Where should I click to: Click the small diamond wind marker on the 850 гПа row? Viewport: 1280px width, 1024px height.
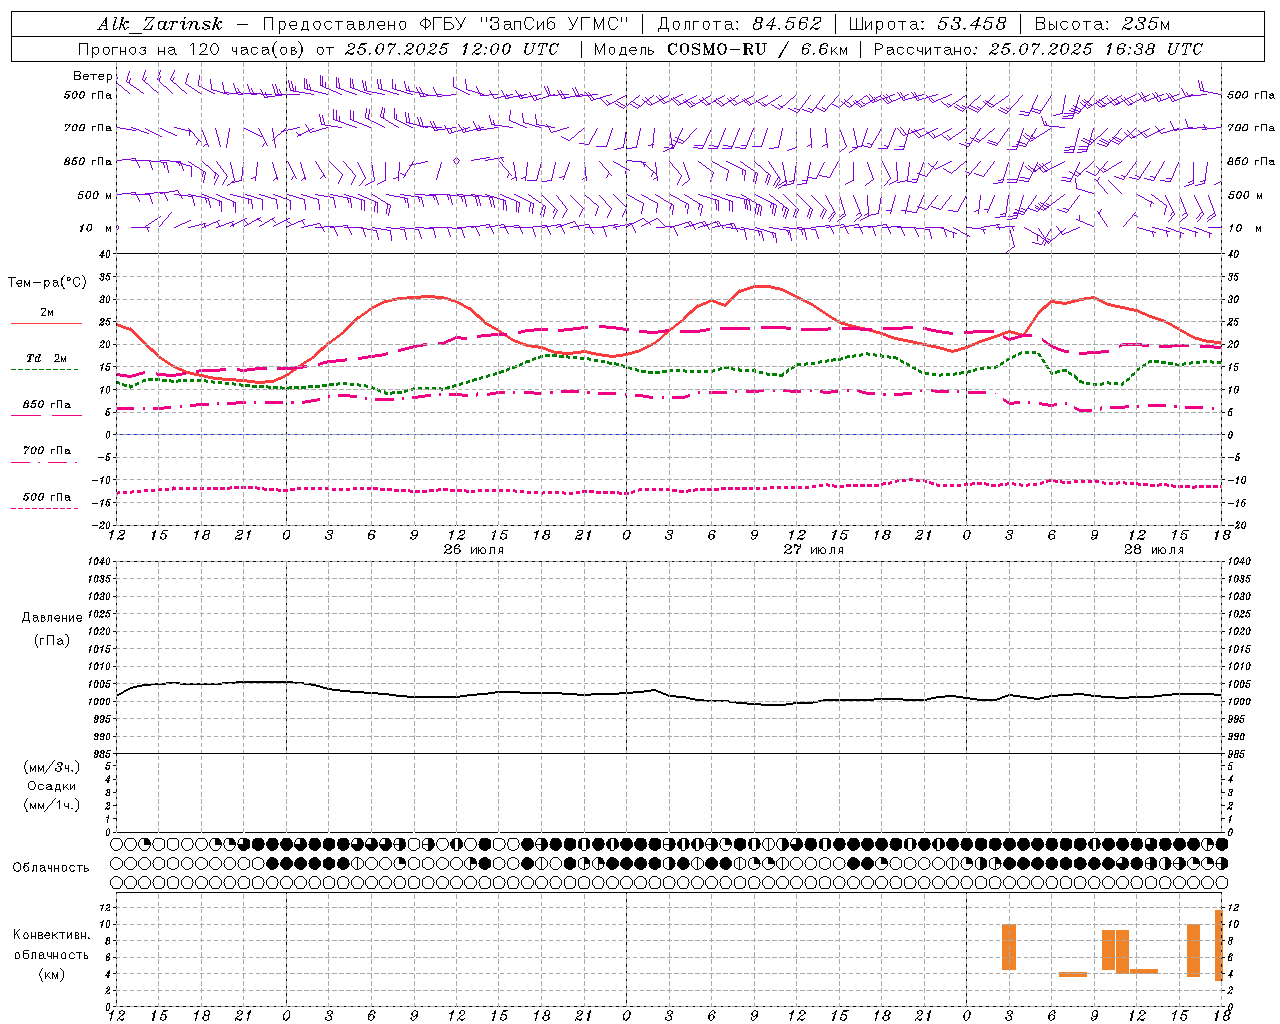coord(457,160)
